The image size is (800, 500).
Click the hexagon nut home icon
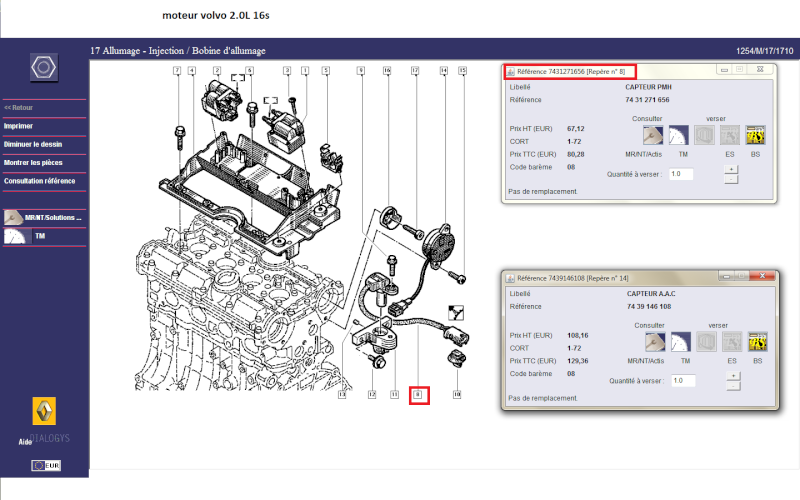[x=44, y=67]
